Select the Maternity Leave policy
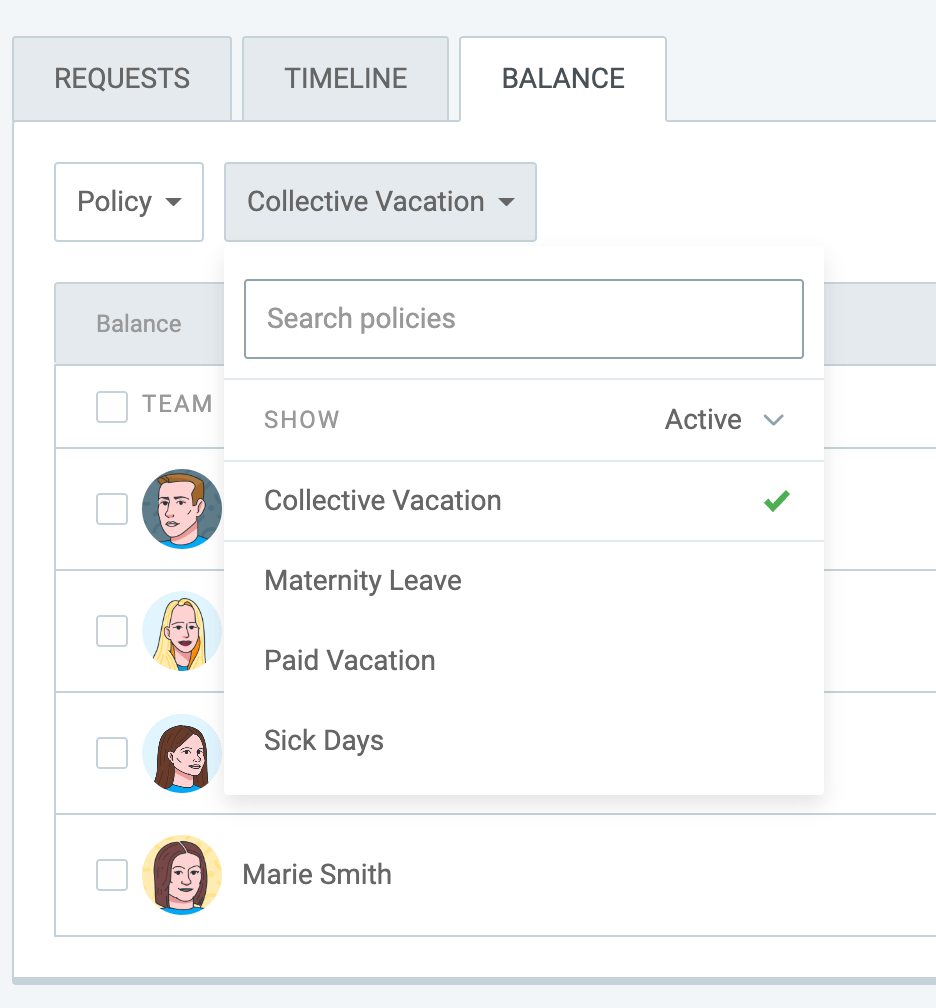 tap(362, 581)
